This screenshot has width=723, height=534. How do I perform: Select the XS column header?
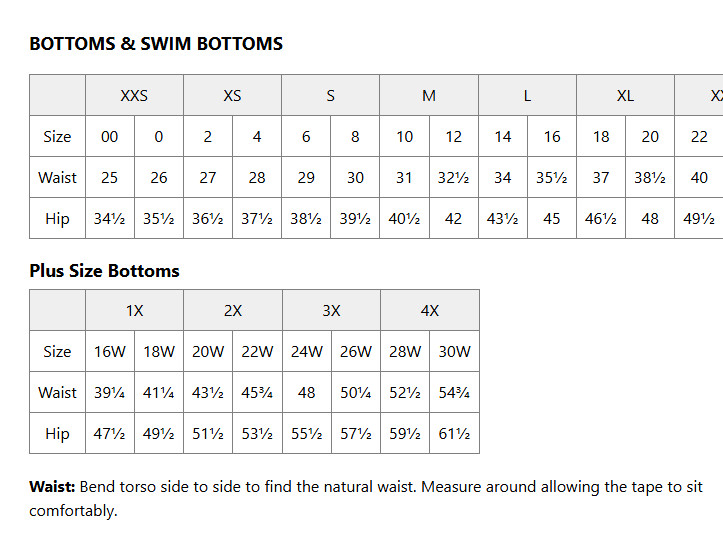(x=232, y=96)
